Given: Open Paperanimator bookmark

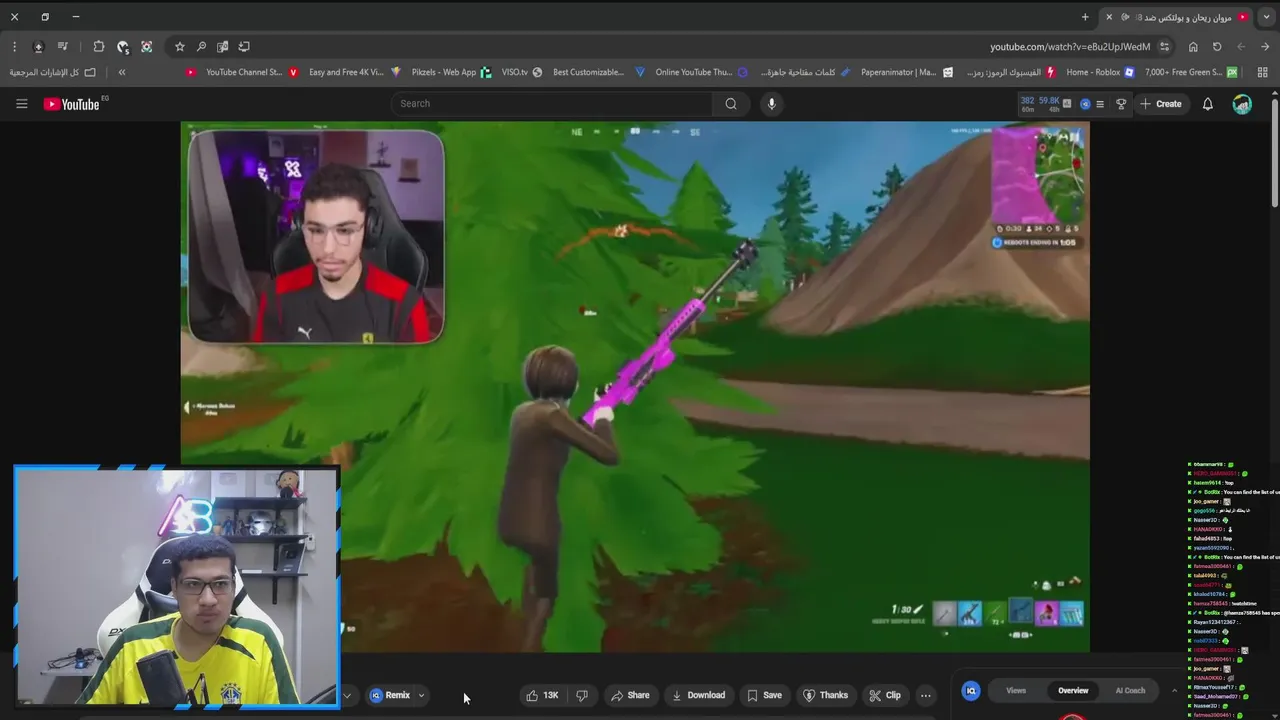Looking at the screenshot, I should (x=907, y=72).
